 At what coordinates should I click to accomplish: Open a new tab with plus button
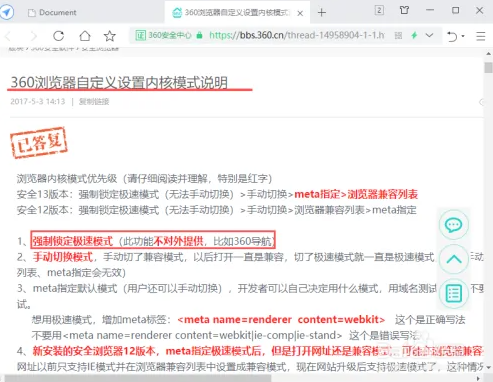322,13
